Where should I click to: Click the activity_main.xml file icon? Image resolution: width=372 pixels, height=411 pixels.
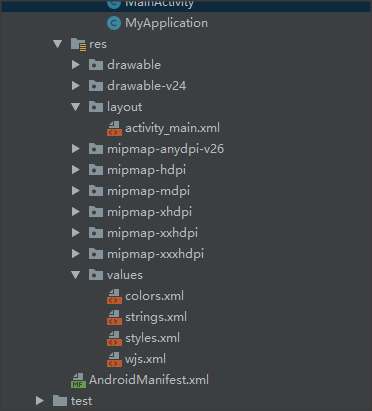[114, 128]
